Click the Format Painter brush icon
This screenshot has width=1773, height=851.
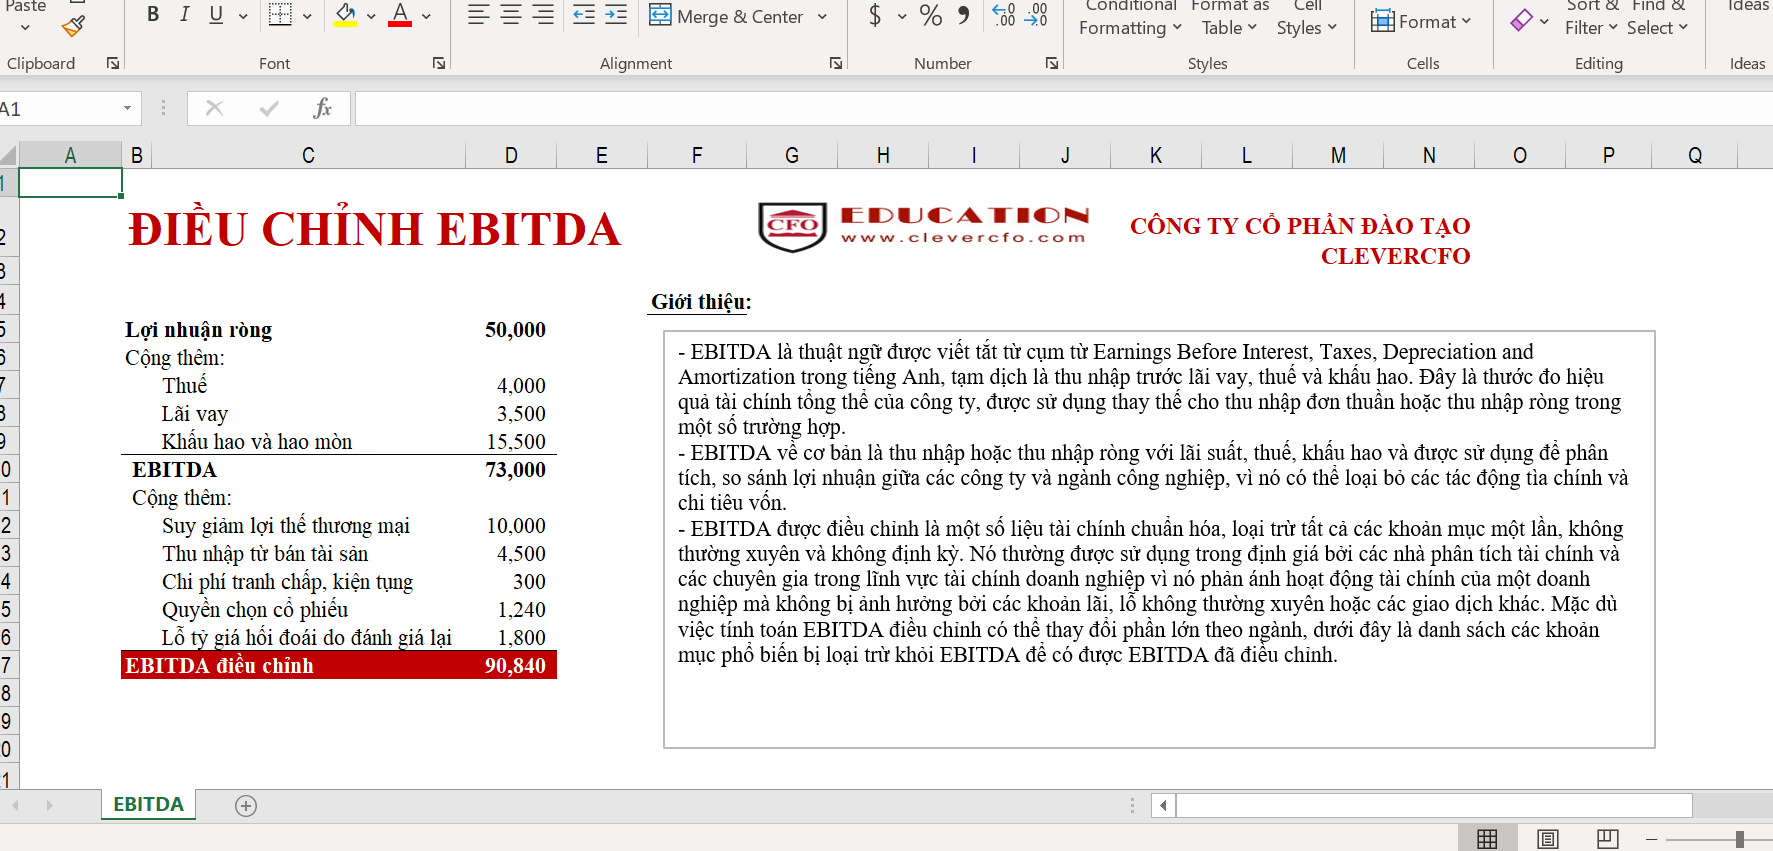pyautogui.click(x=73, y=27)
